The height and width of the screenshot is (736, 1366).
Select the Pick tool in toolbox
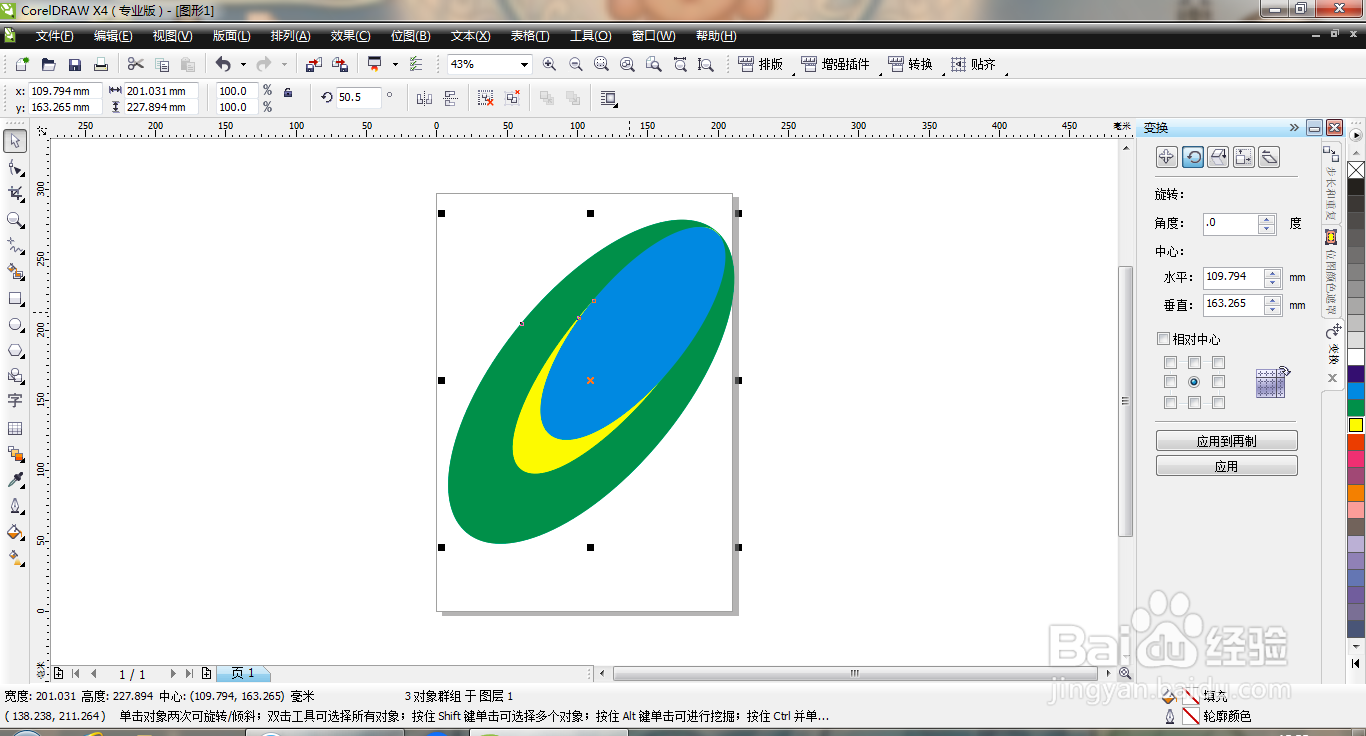(x=15, y=141)
